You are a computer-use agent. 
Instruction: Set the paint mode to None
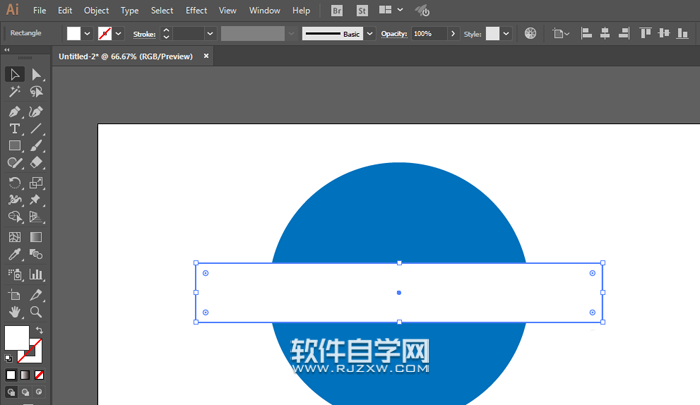39,375
